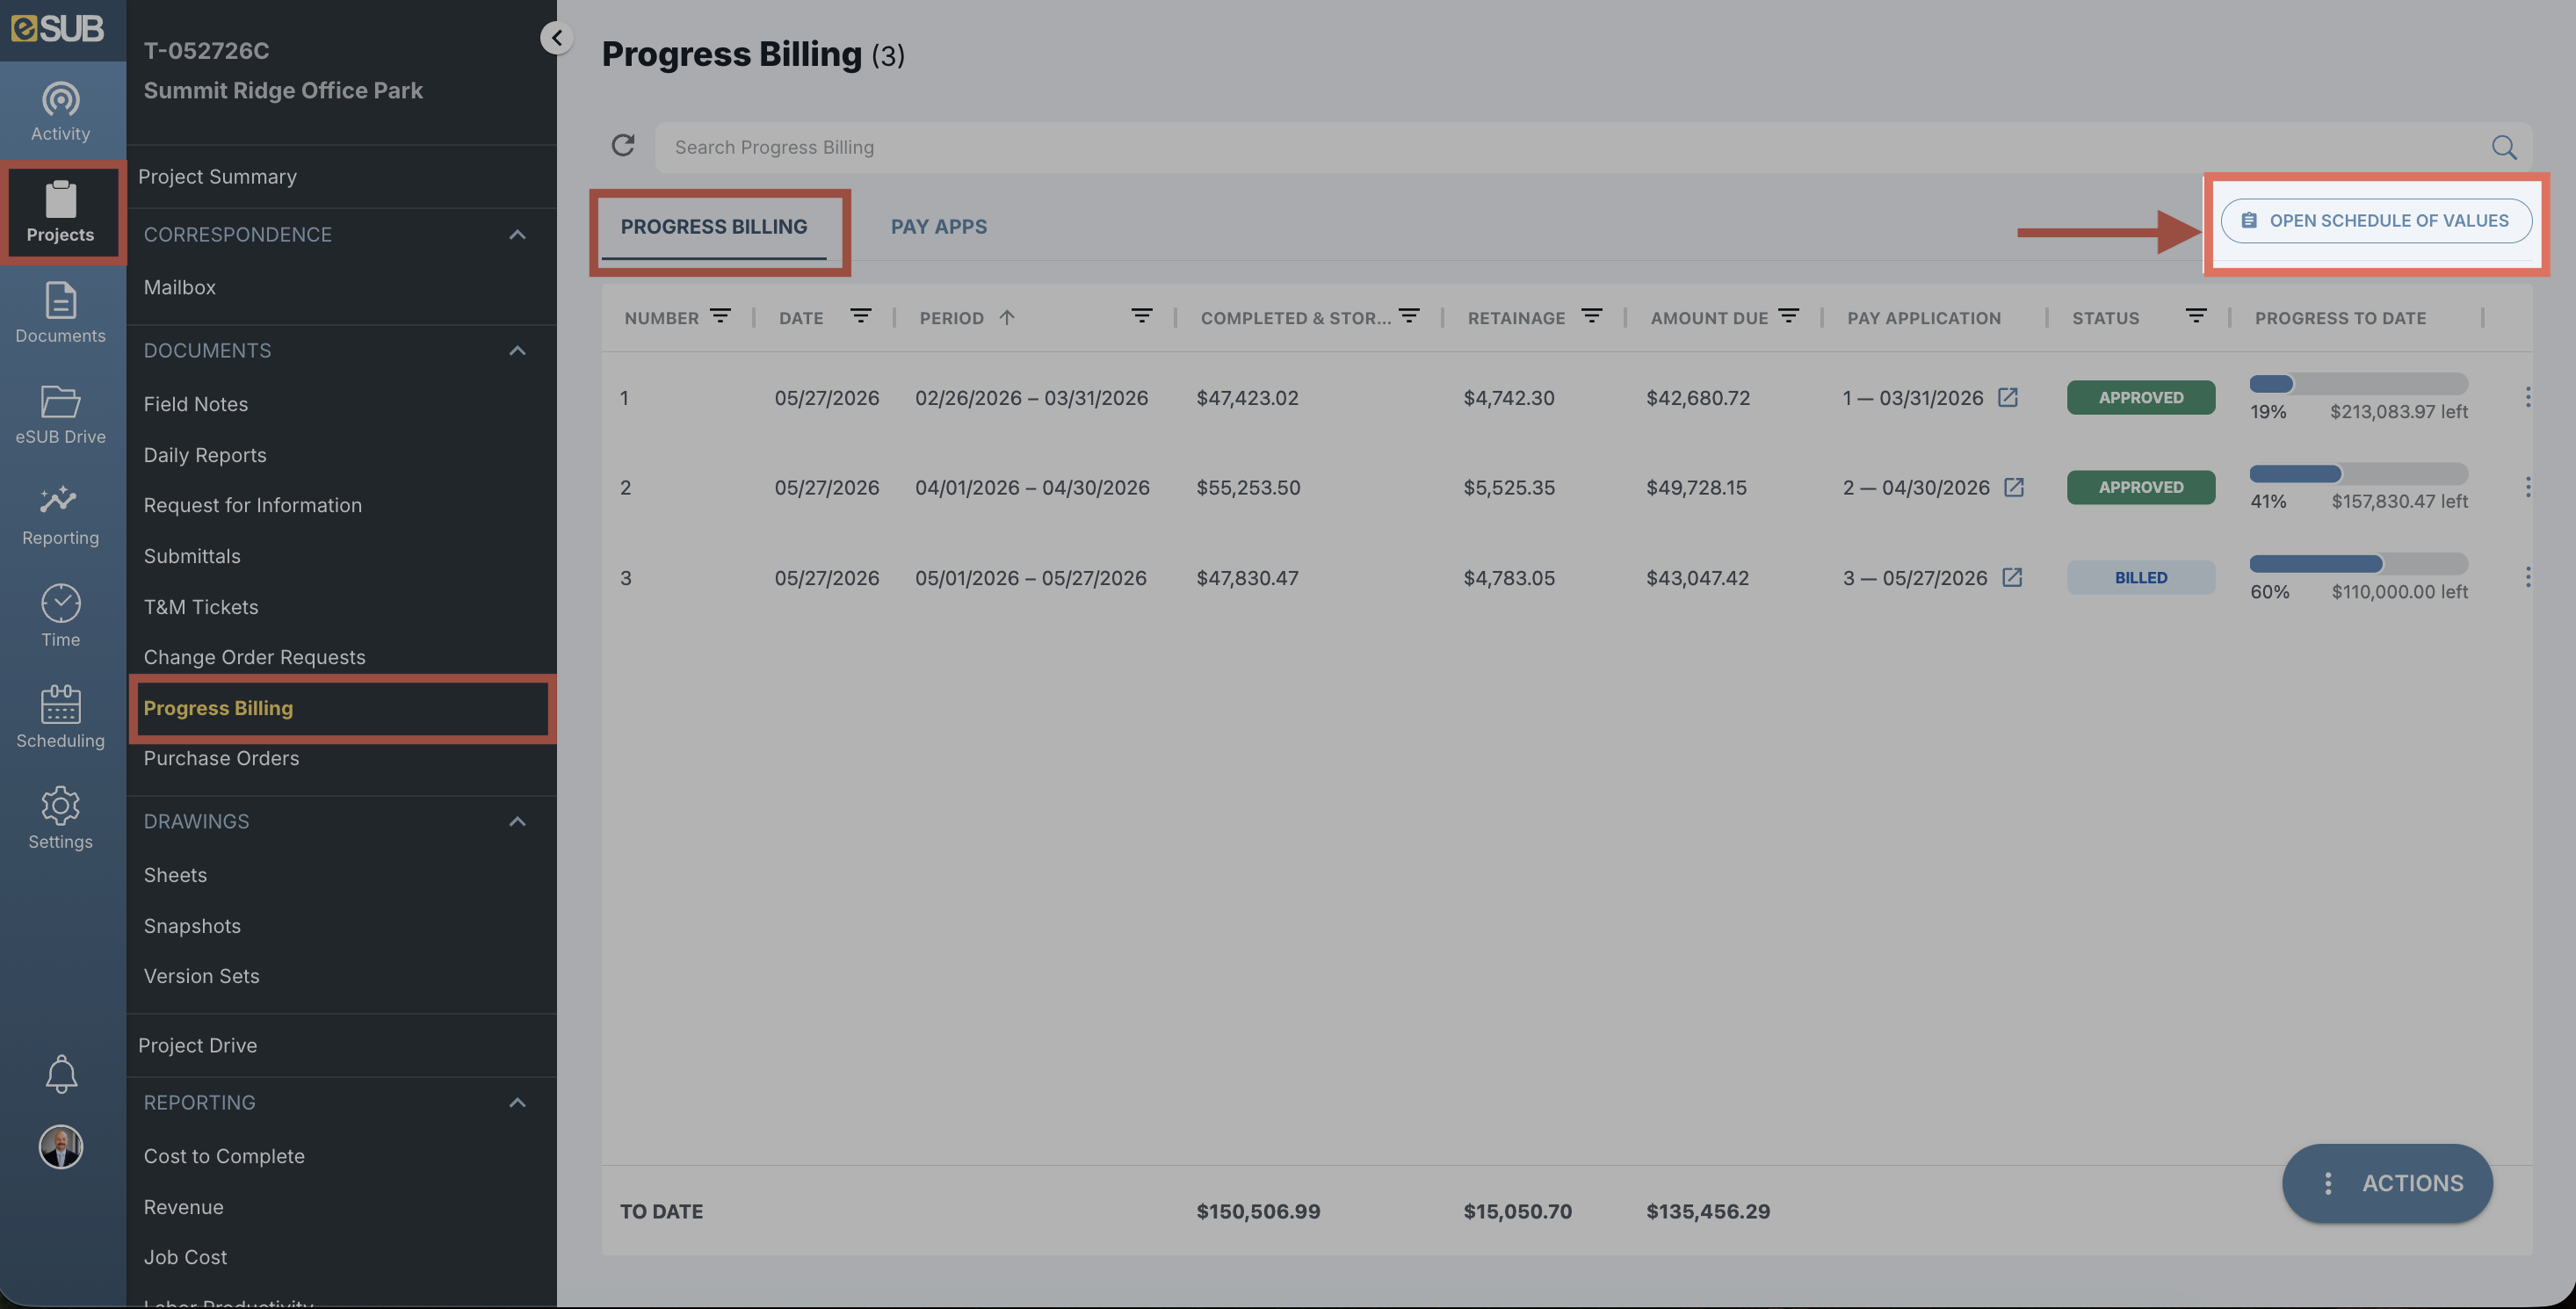Go to Projects in the left rail
The width and height of the screenshot is (2576, 1309).
[x=60, y=212]
